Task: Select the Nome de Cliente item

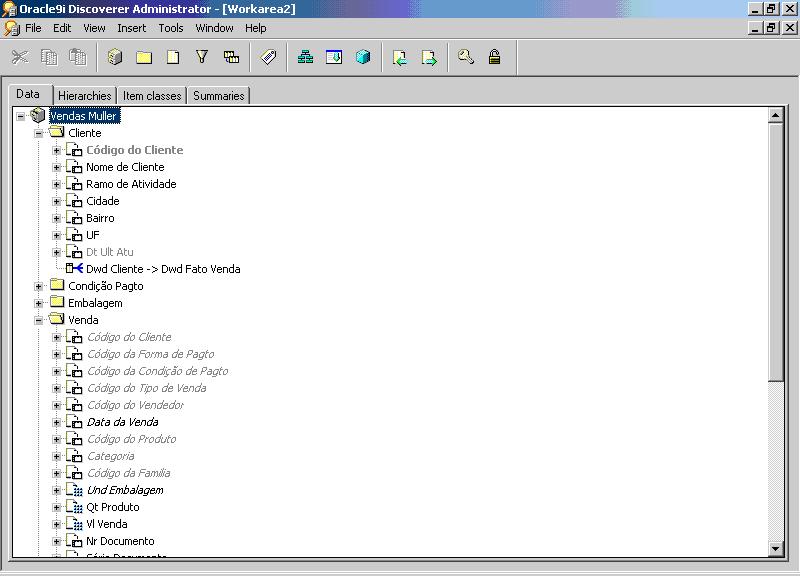Action: [125, 167]
